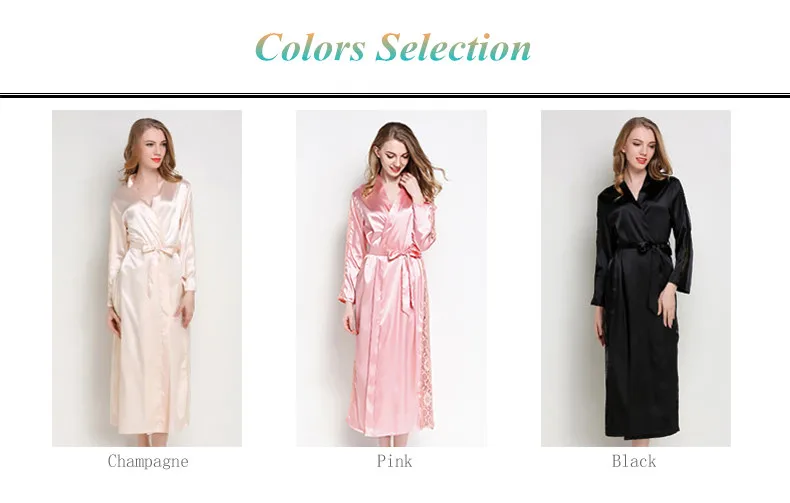The height and width of the screenshot is (503, 790).
Task: Click the word Selection in the title
Action: click(453, 47)
